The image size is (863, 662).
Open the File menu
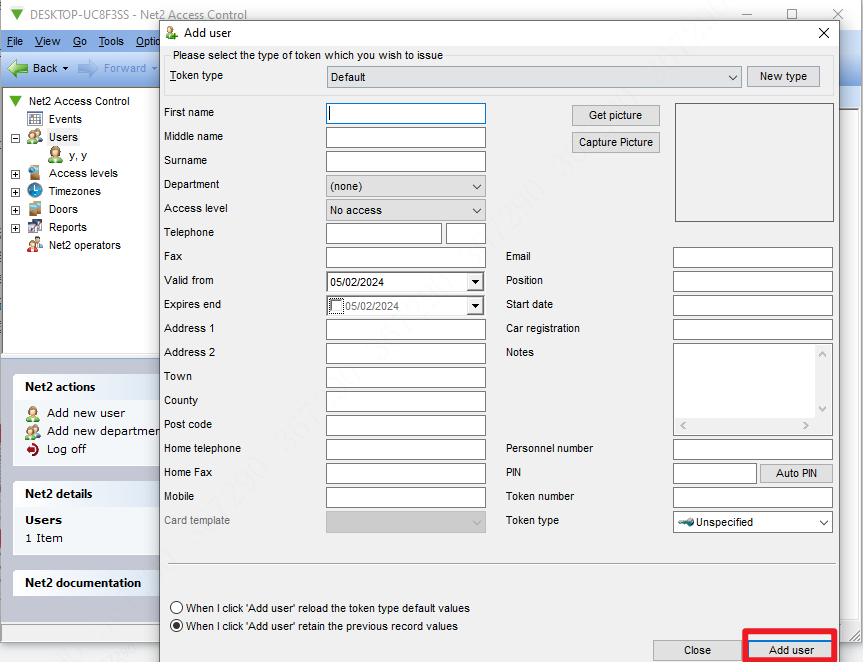click(15, 41)
